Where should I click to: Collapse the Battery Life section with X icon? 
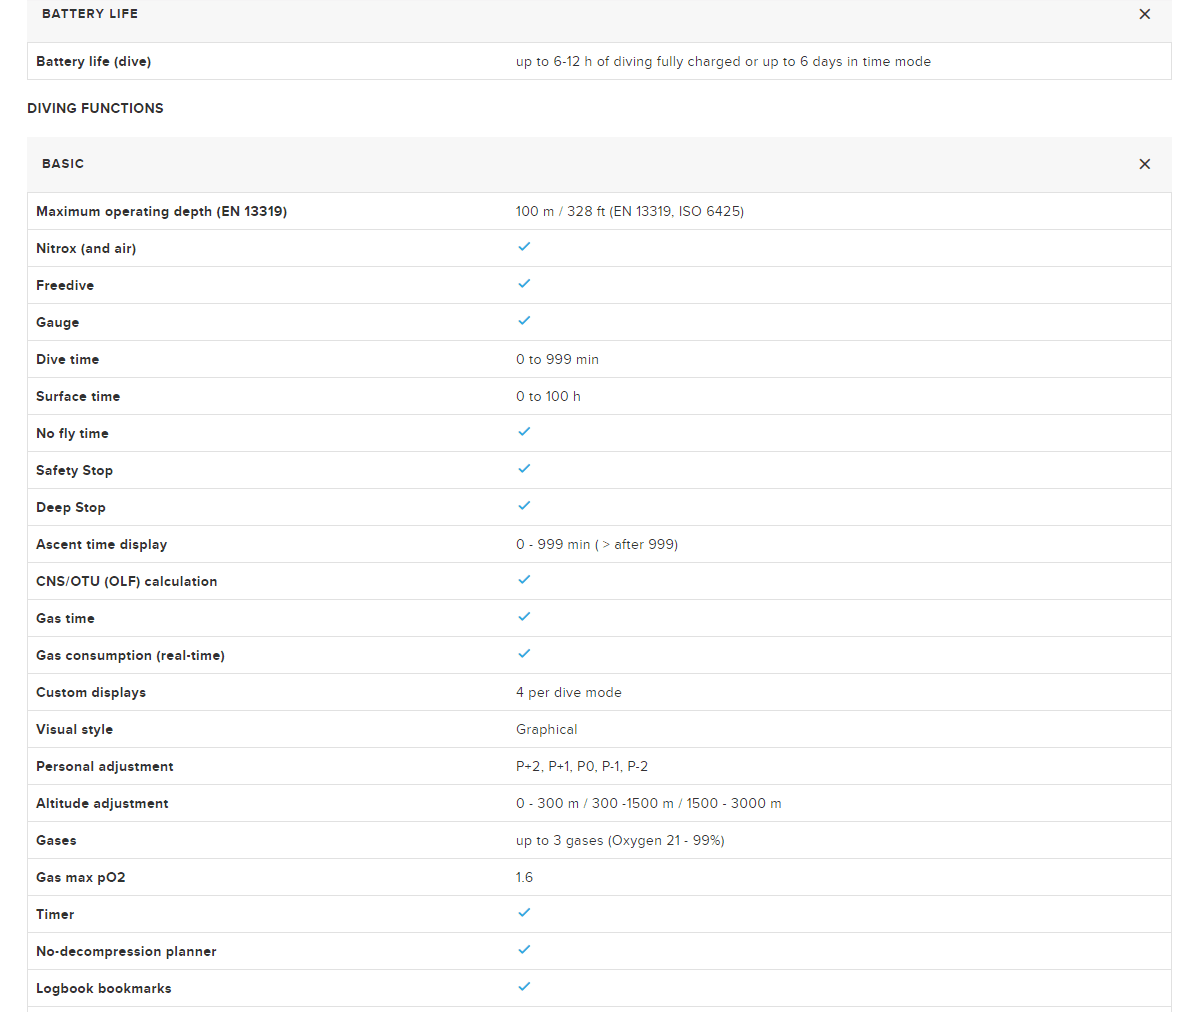(x=1144, y=14)
